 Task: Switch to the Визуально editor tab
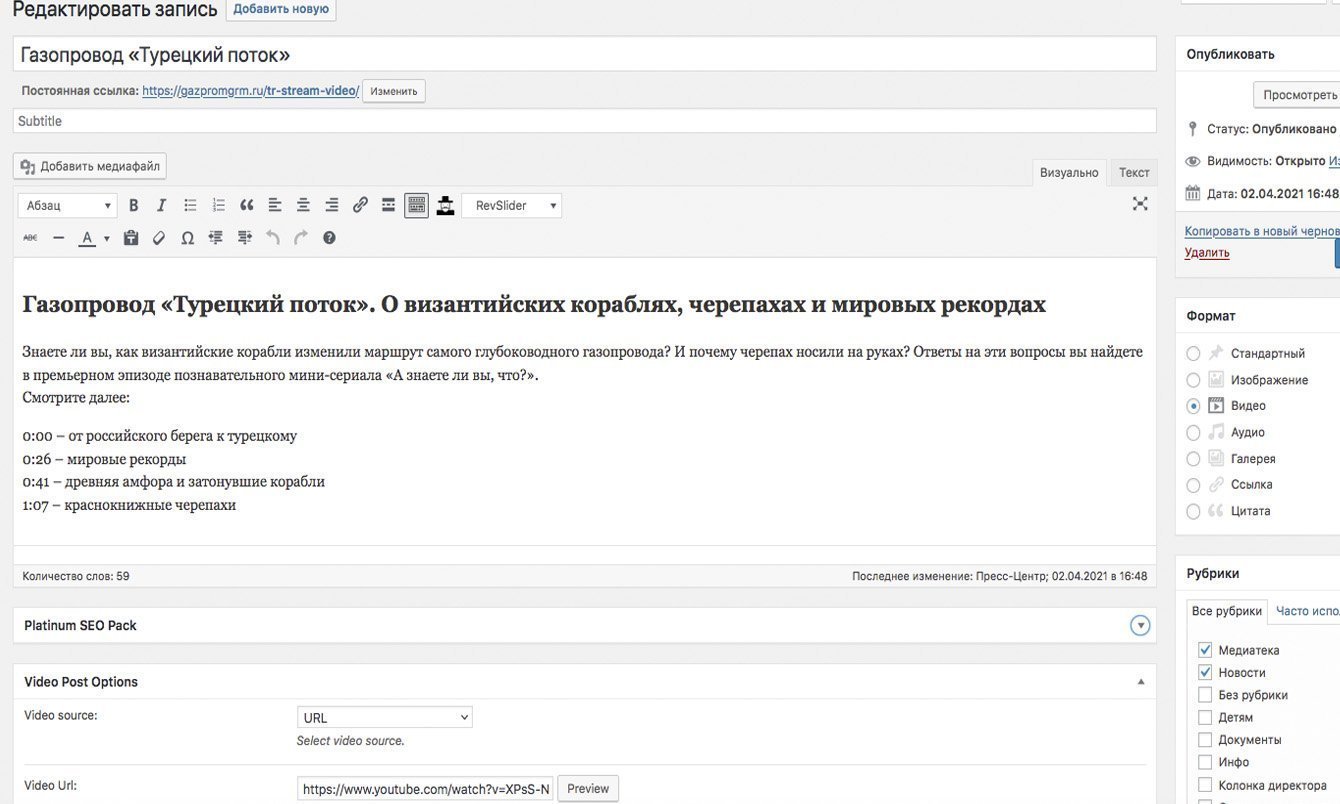click(x=1069, y=173)
